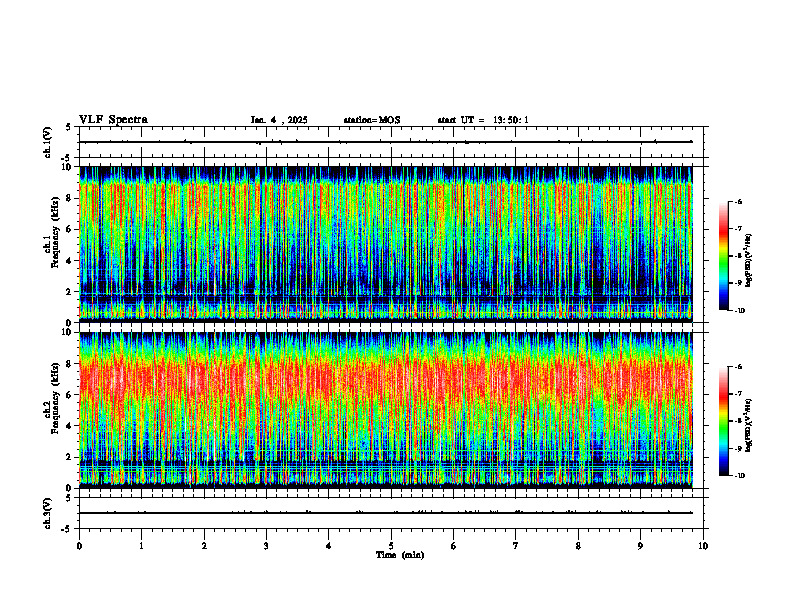Screen dimensions: 792x612
Task: Click the "-6" label on ch.2 colorbar
Action: tap(739, 367)
